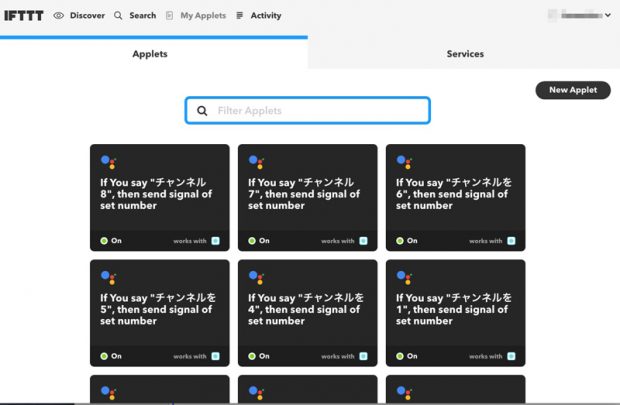Click the Google Assistant icon on the チャンネルを 4 card
This screenshot has height=405, width=620.
[x=256, y=277]
